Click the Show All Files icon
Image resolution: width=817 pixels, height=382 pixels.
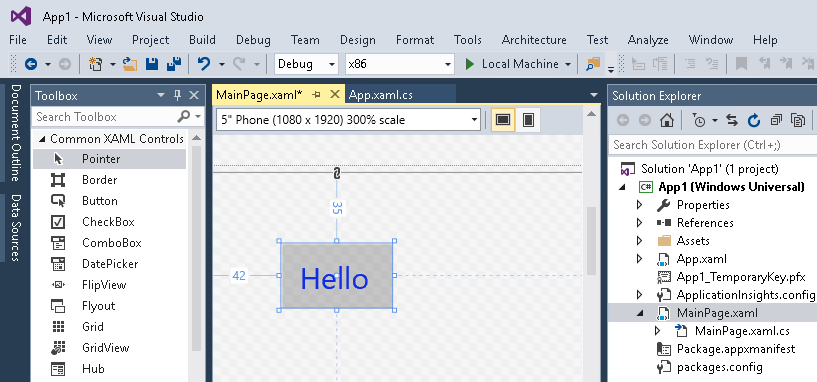coord(798,120)
